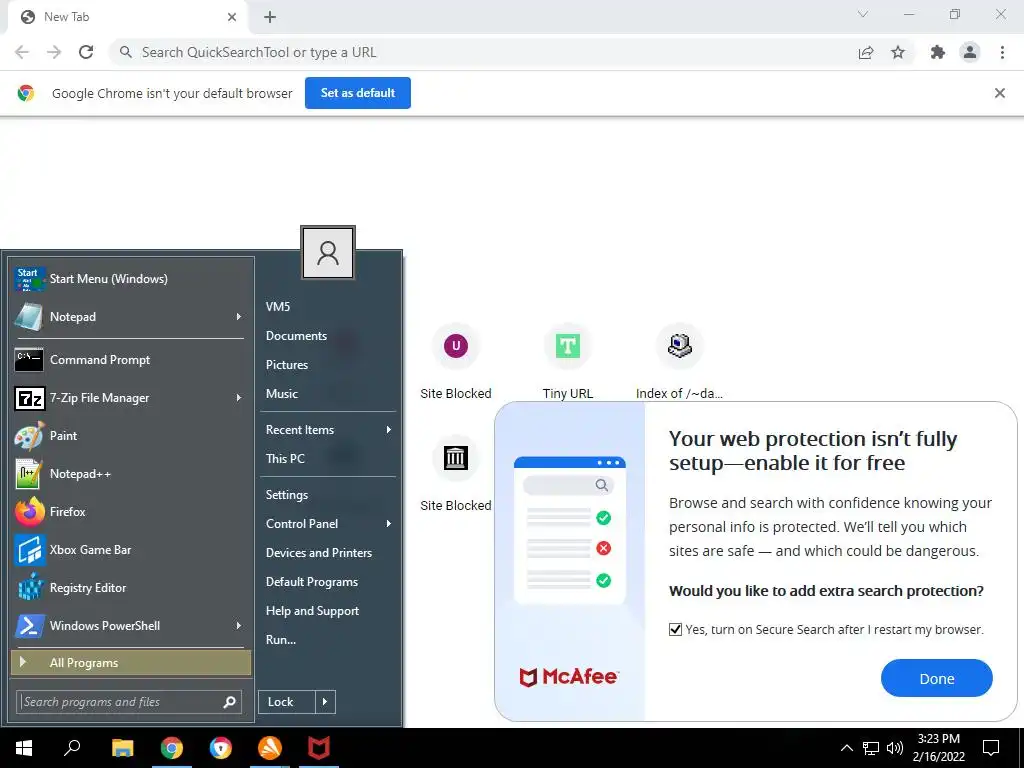The image size is (1024, 768).
Task: Expand Windows PowerShell submenu arrow
Action: click(238, 626)
